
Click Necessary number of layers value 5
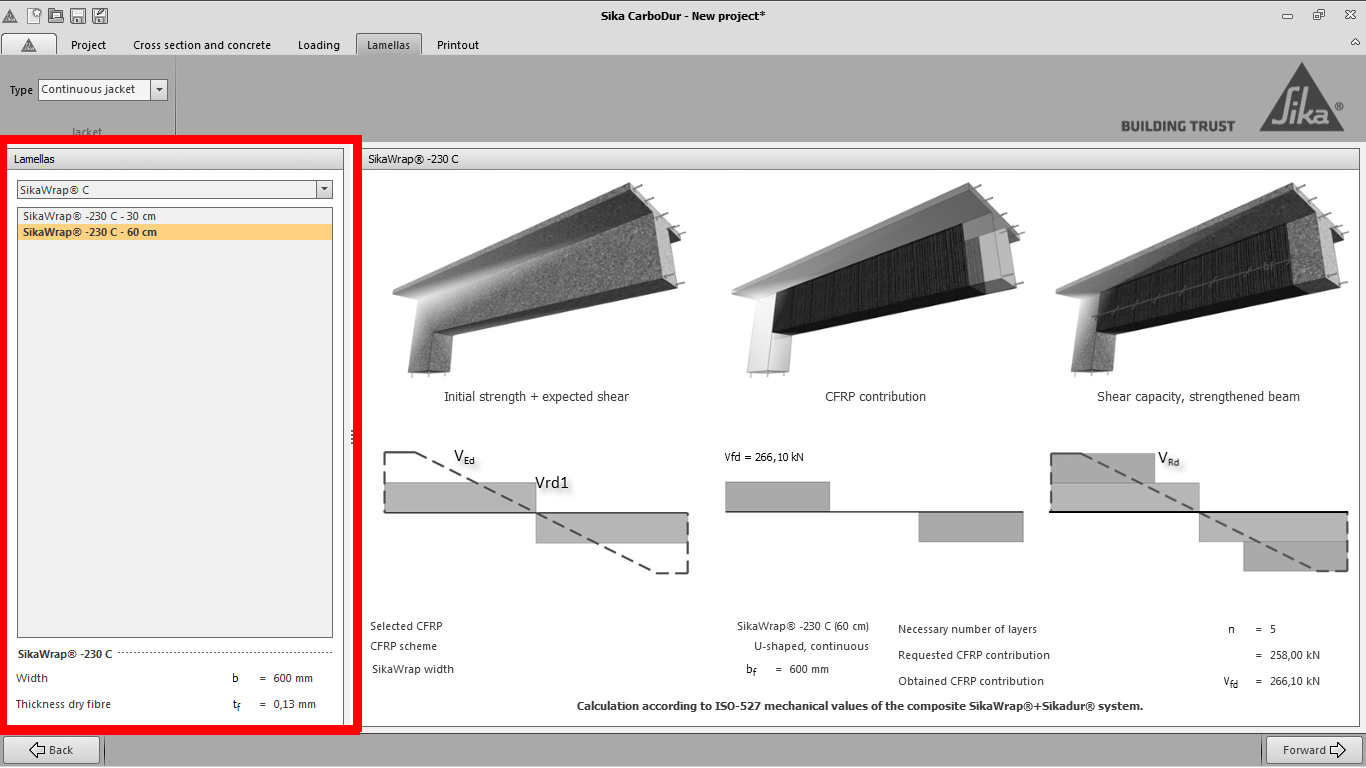click(1273, 629)
